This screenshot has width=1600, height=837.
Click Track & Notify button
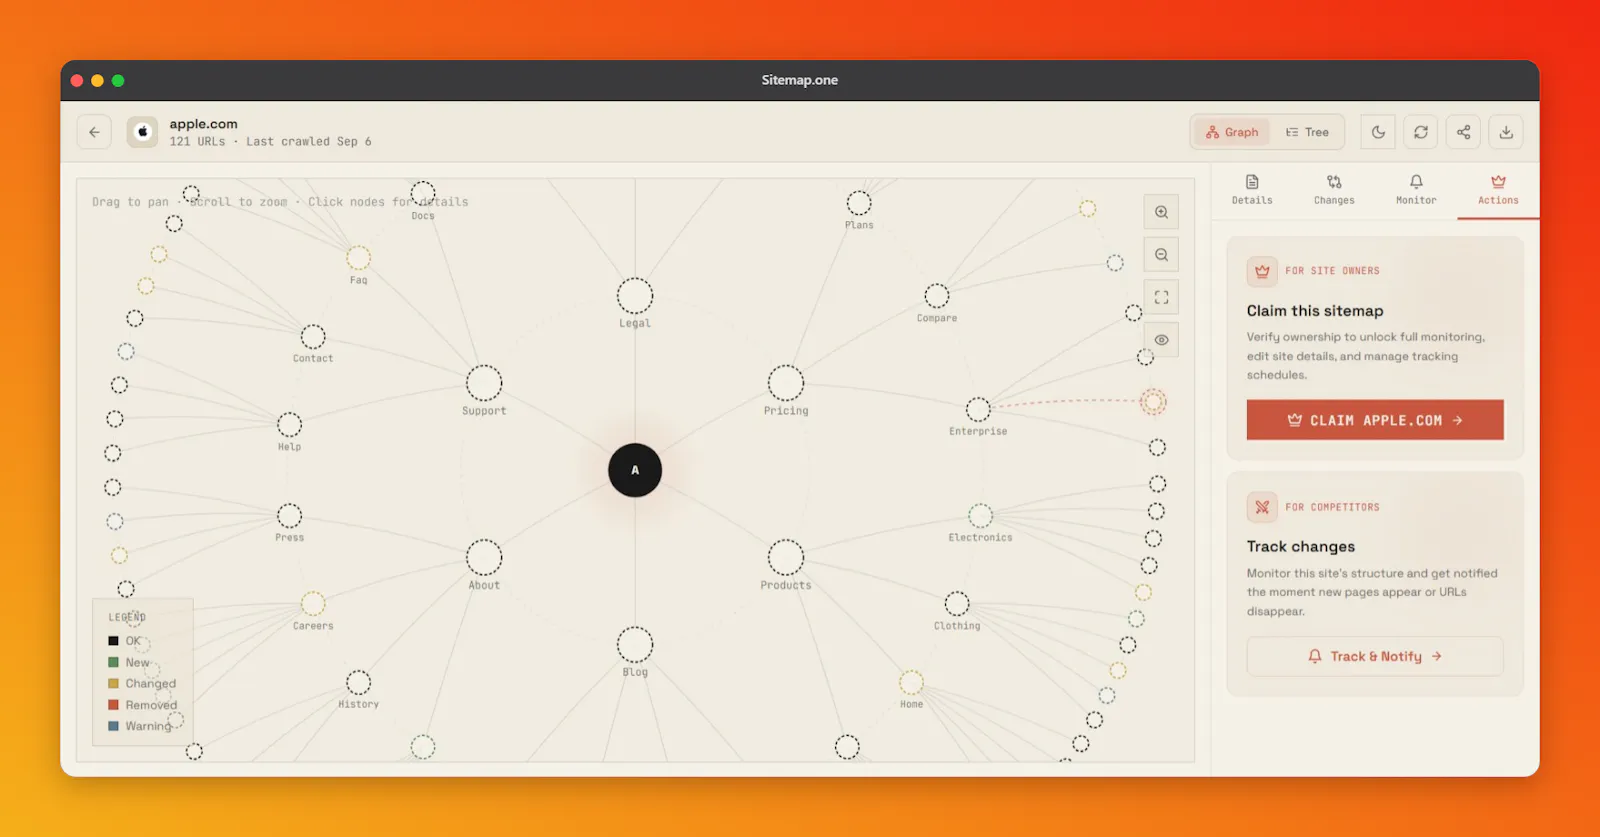1375,656
